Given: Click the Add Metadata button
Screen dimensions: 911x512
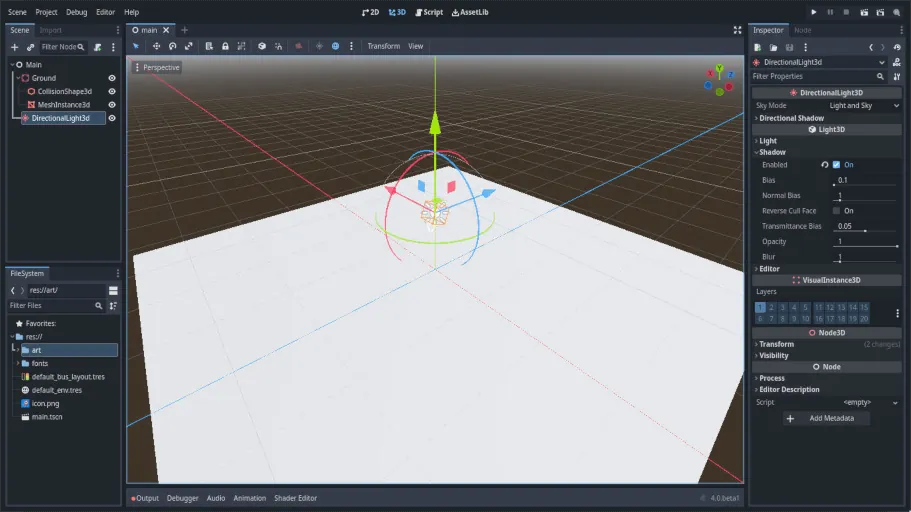Looking at the screenshot, I should (825, 418).
